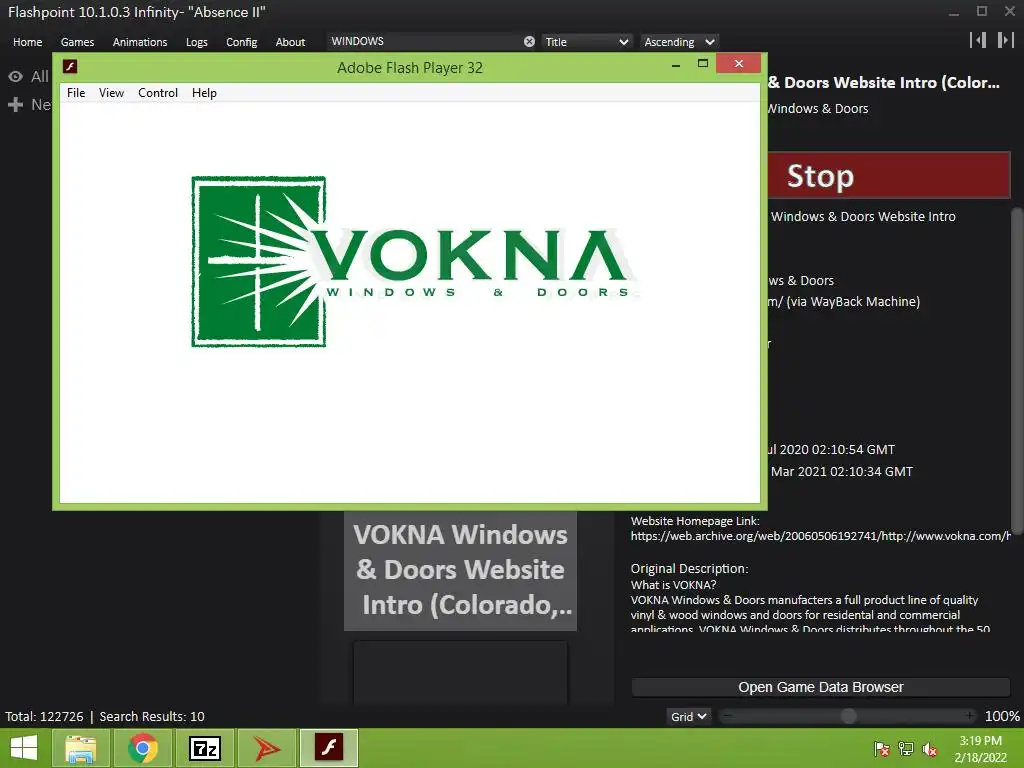Screen dimensions: 1024x768
Task: Click the Action Center flag tray icon
Action: pos(882,749)
